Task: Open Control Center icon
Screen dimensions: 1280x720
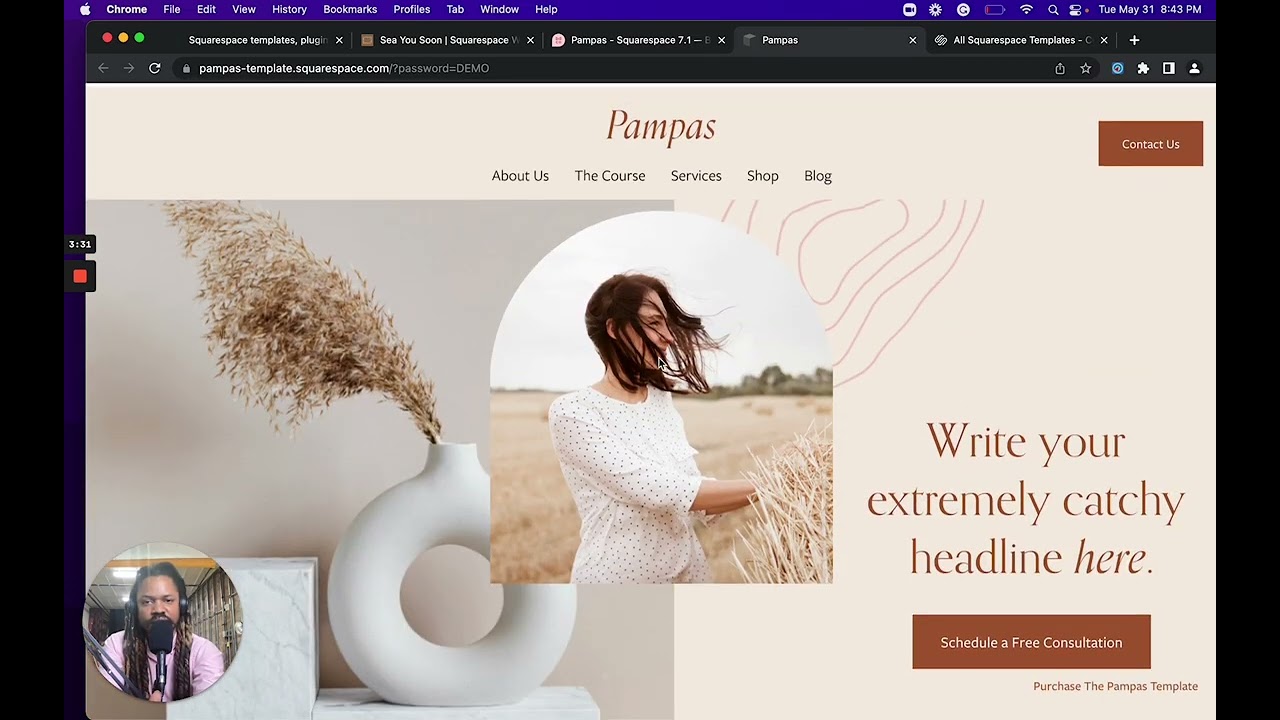Action: (x=1076, y=9)
